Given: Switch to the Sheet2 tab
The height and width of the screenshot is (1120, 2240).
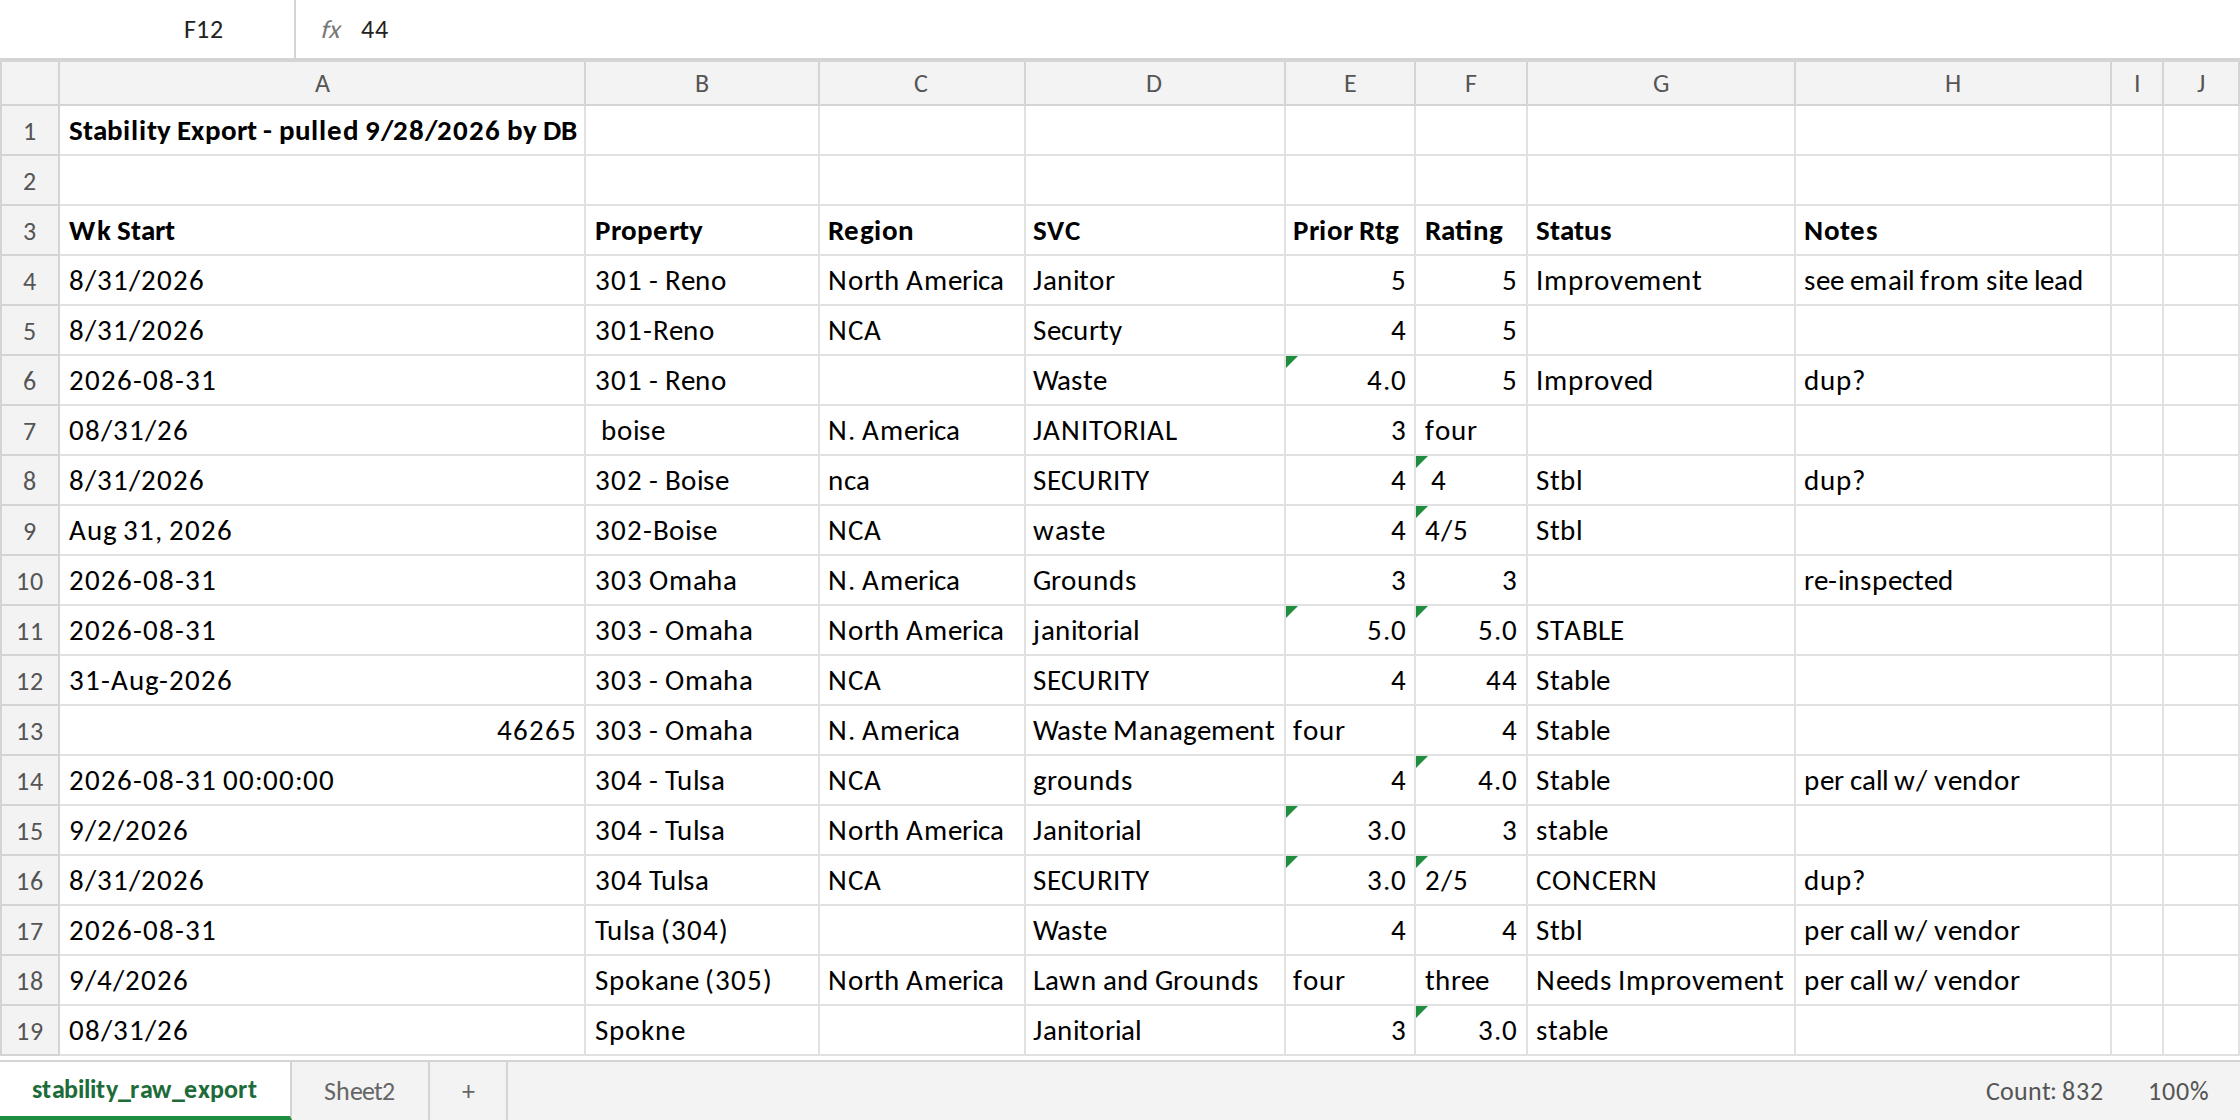Looking at the screenshot, I should [x=359, y=1091].
